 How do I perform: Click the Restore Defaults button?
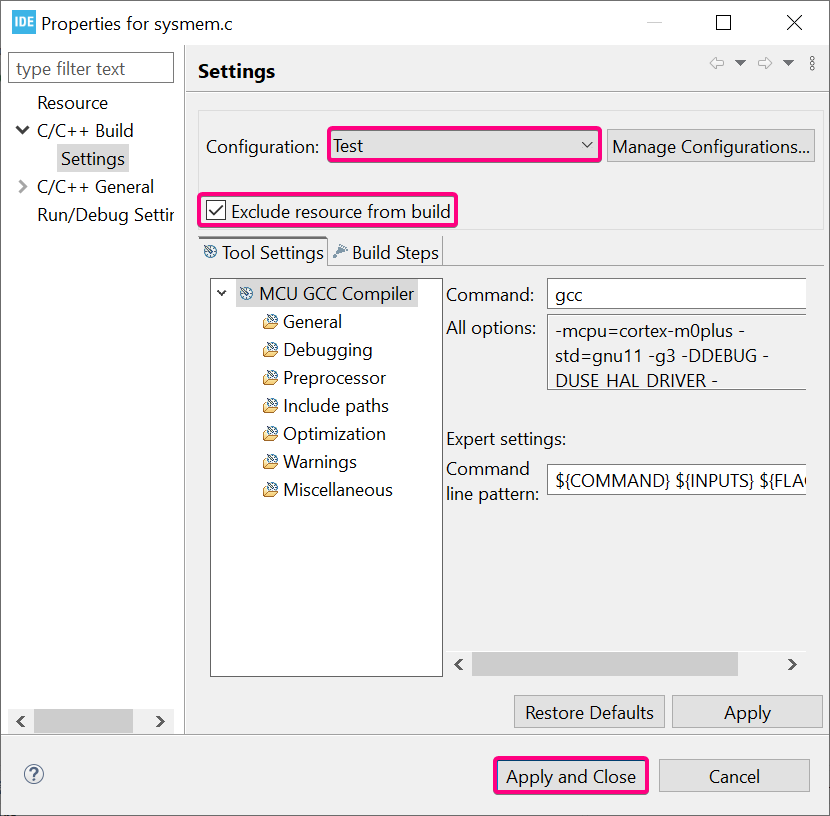click(589, 713)
